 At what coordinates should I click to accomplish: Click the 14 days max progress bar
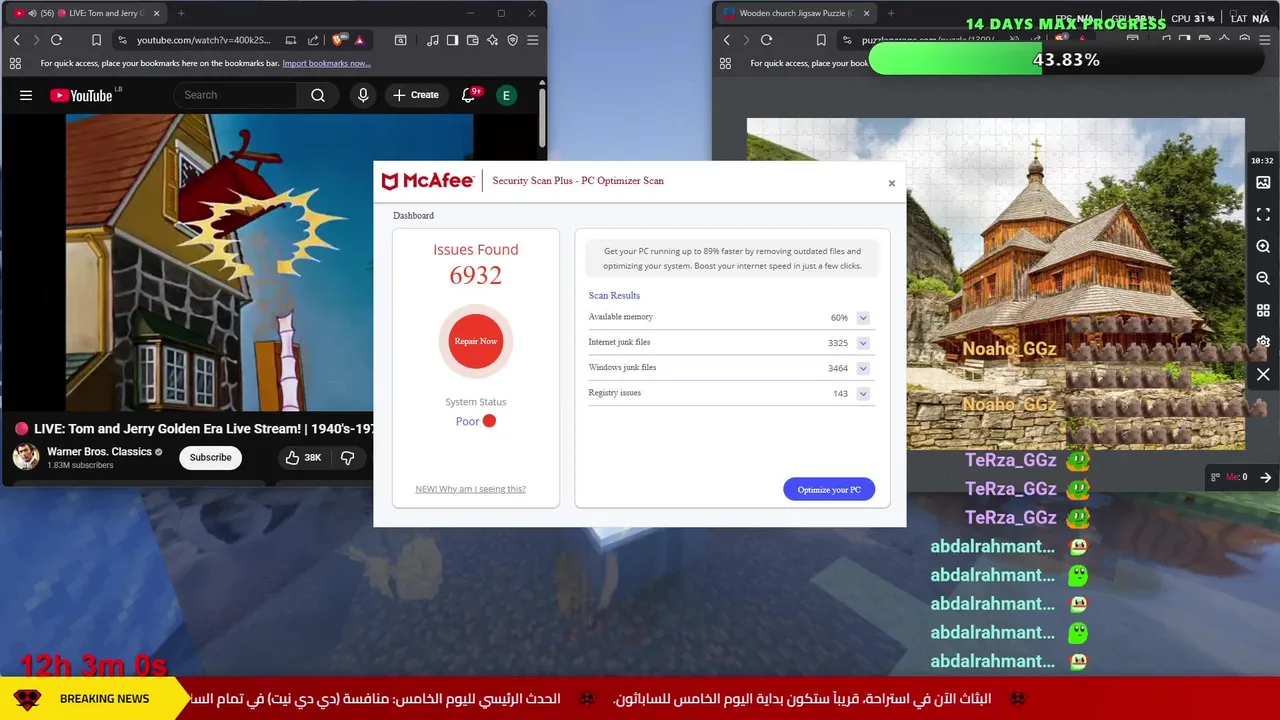click(1065, 60)
